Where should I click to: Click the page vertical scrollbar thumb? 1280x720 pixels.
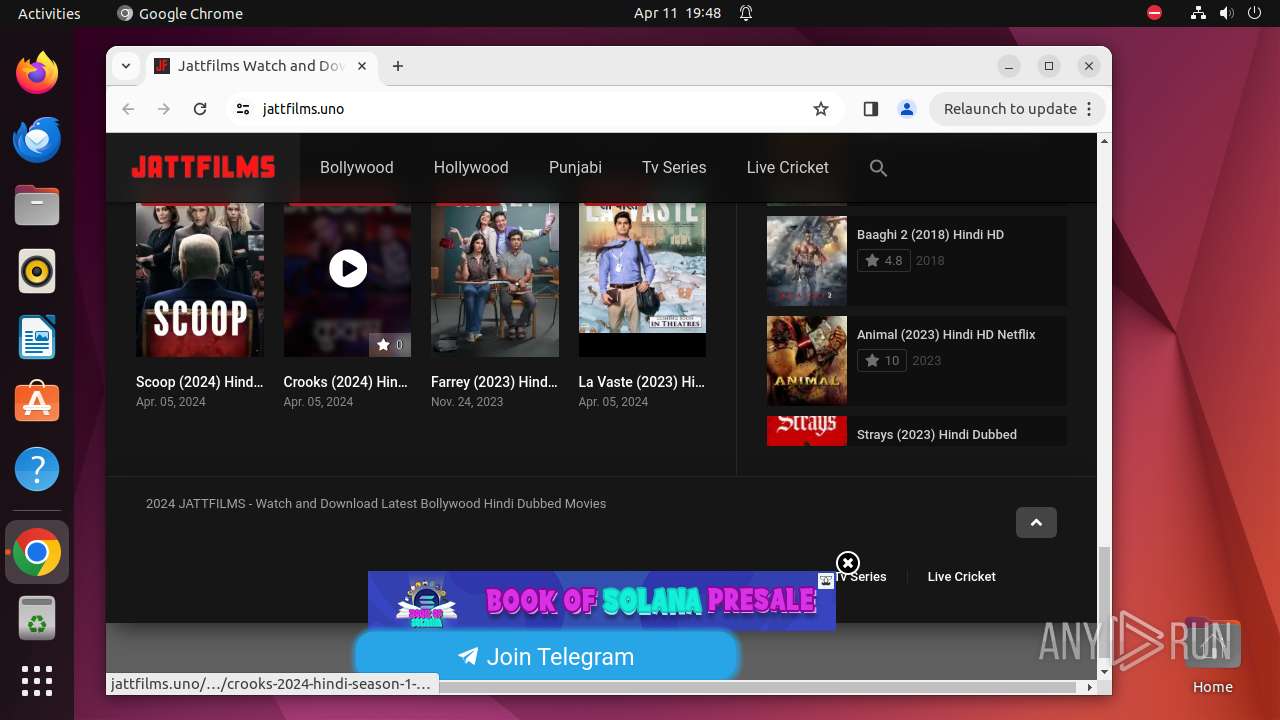(x=1104, y=602)
